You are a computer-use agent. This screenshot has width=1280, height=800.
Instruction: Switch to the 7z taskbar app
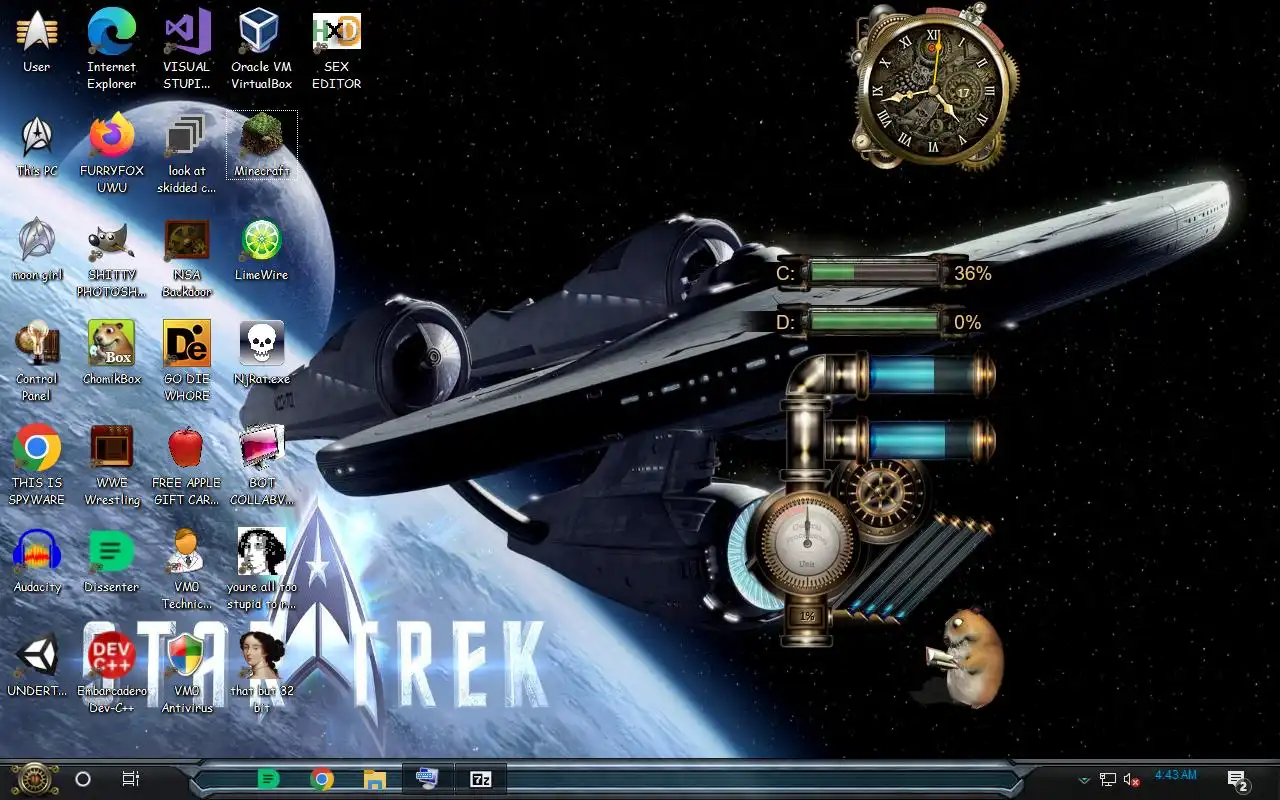[x=481, y=779]
